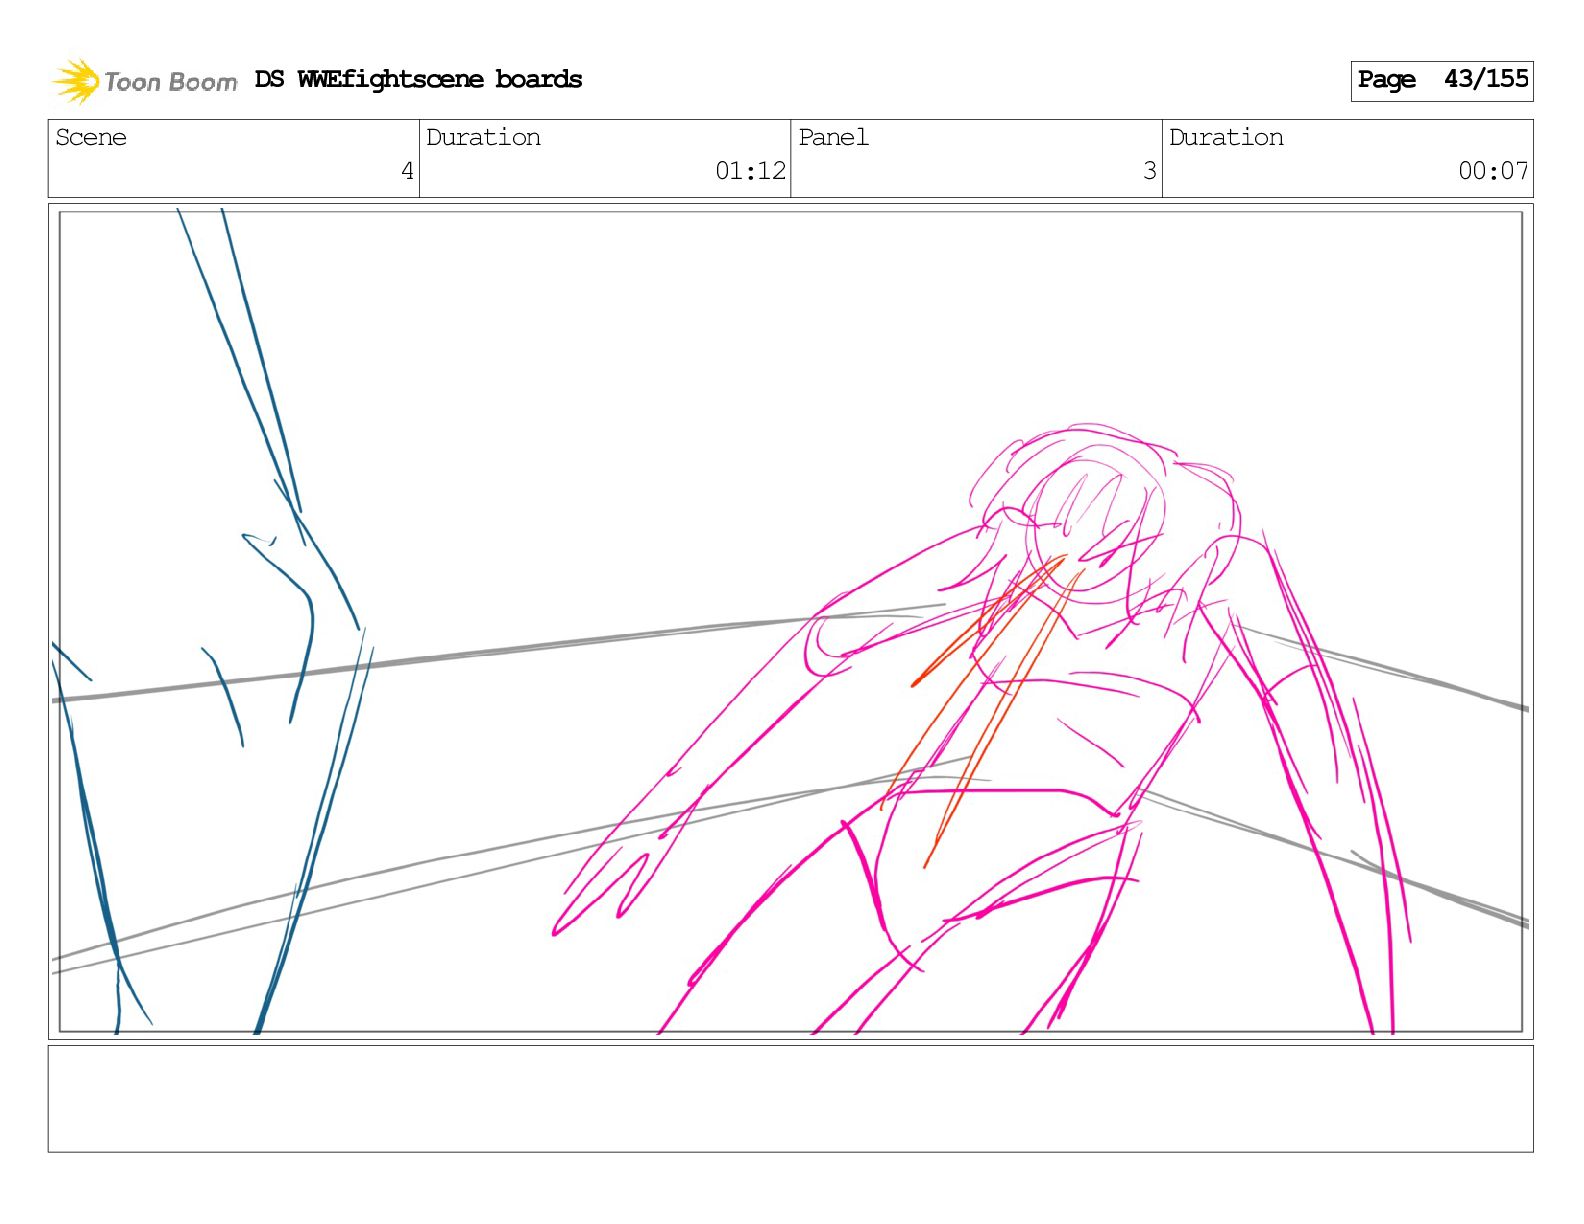Select the title 'DS WWEfightscene boards'

(418, 79)
